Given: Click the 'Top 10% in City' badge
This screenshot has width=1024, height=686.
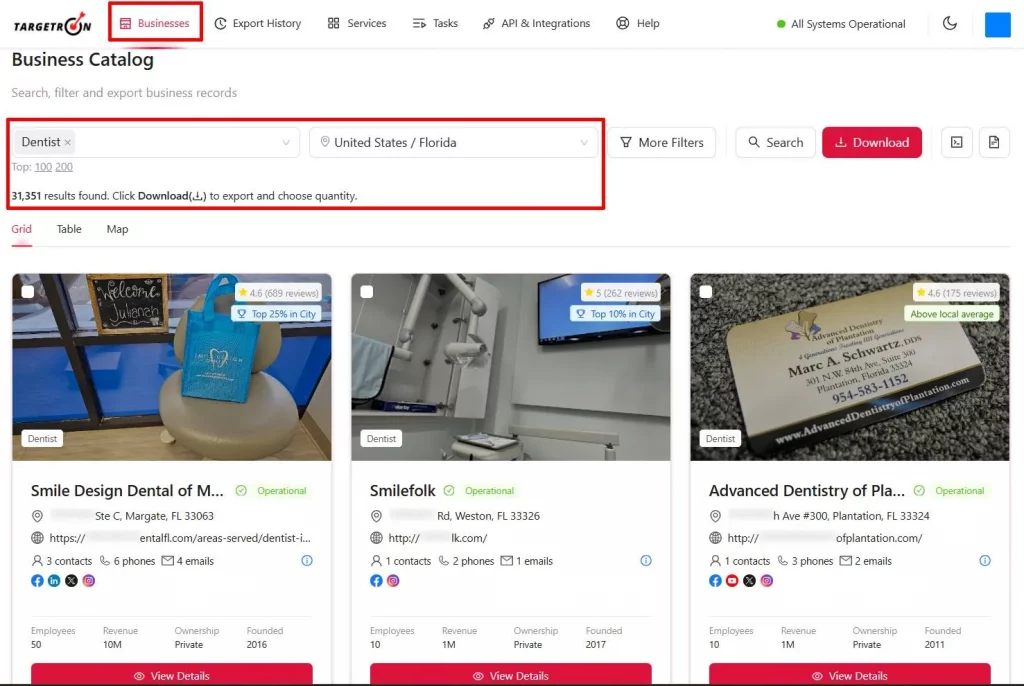Looking at the screenshot, I should coord(615,314).
